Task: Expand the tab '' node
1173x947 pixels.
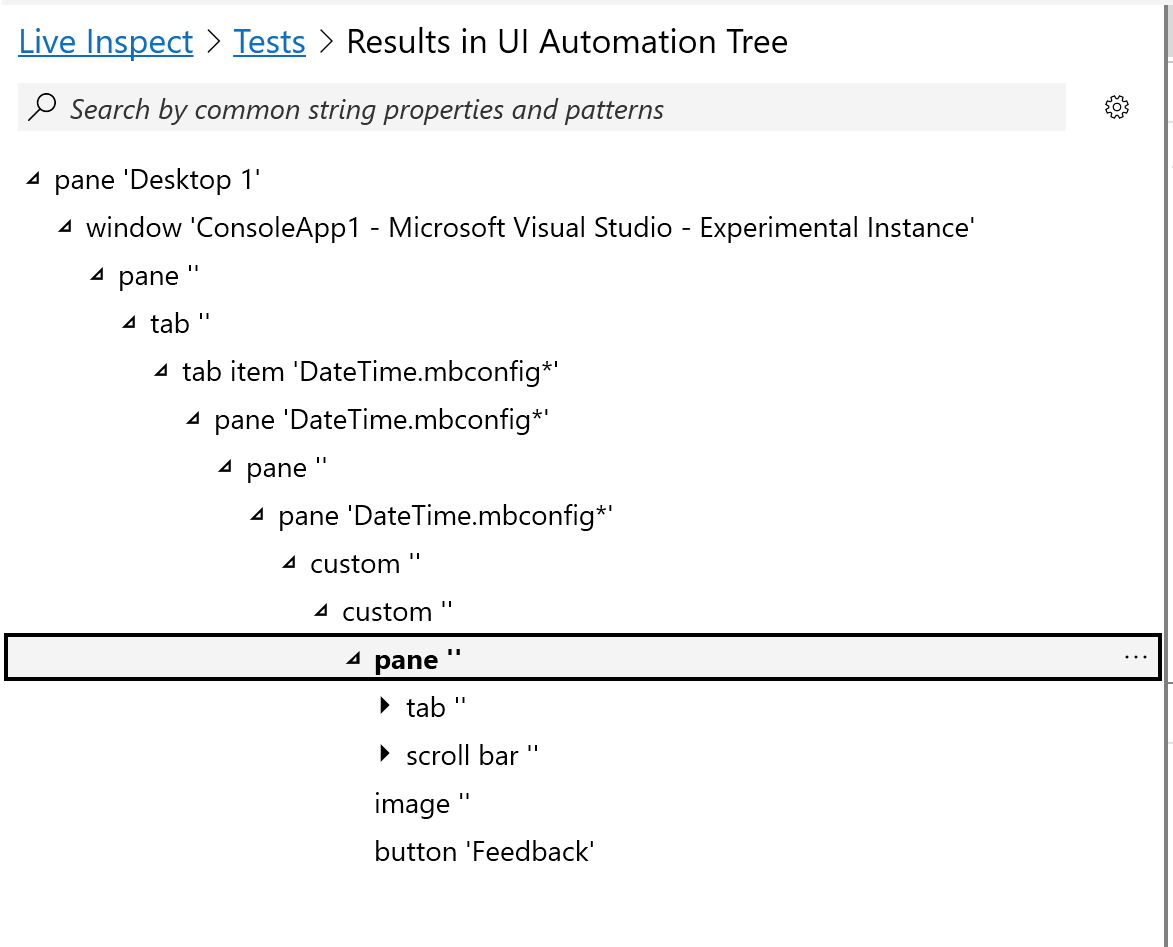Action: (x=385, y=706)
